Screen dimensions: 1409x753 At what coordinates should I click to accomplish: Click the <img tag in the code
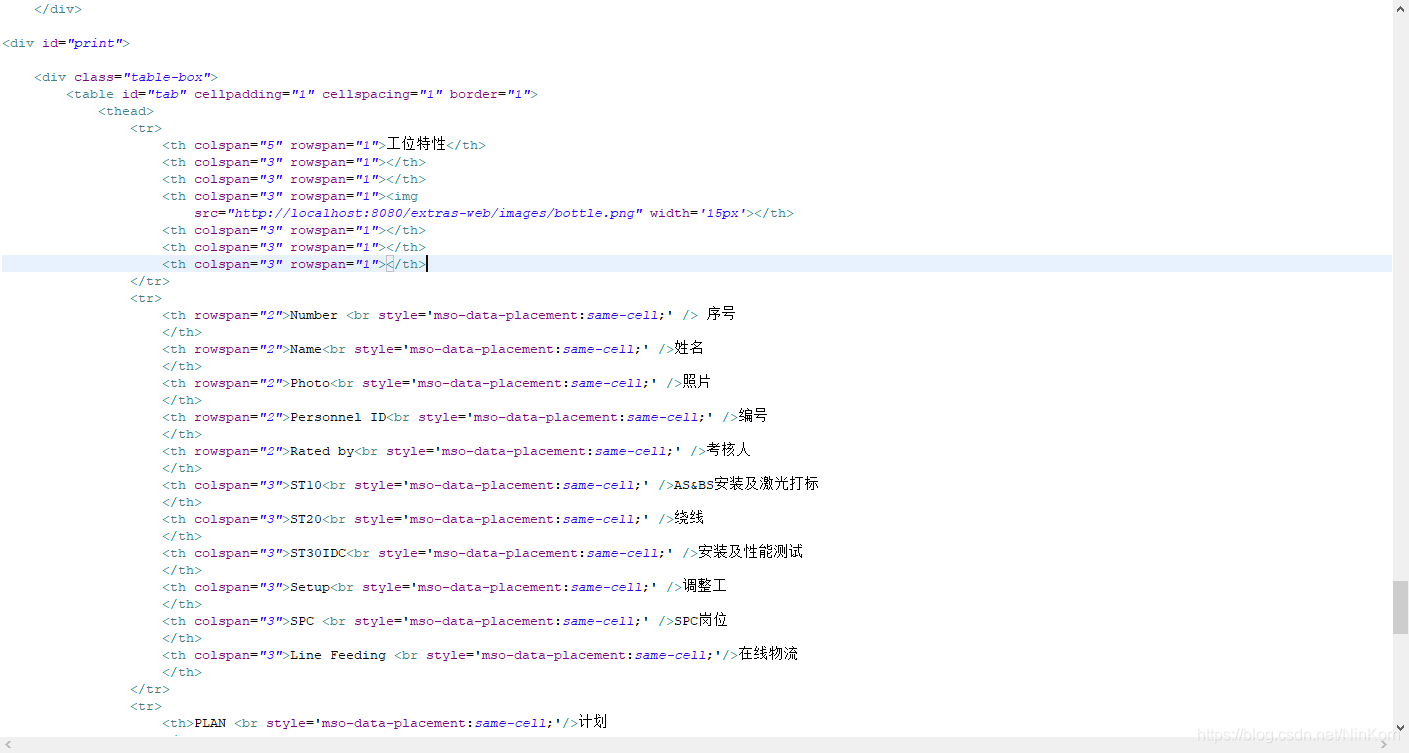[402, 196]
